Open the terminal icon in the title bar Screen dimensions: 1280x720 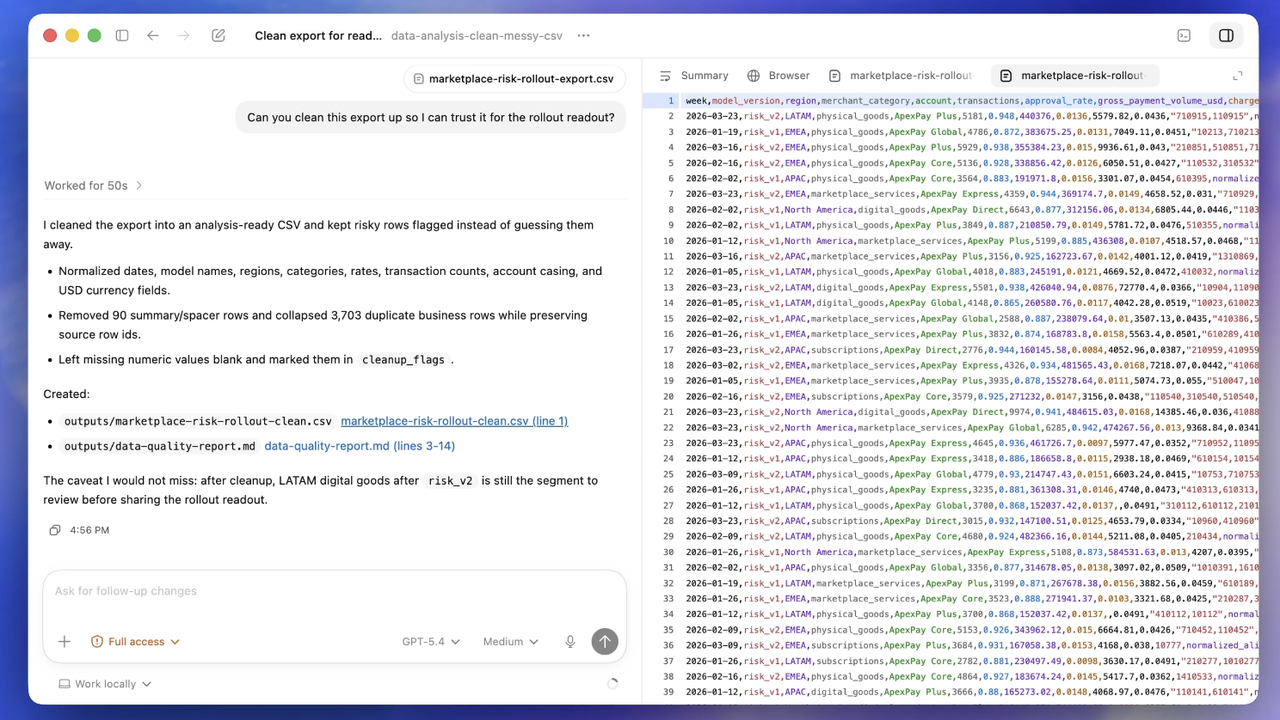click(x=1184, y=36)
